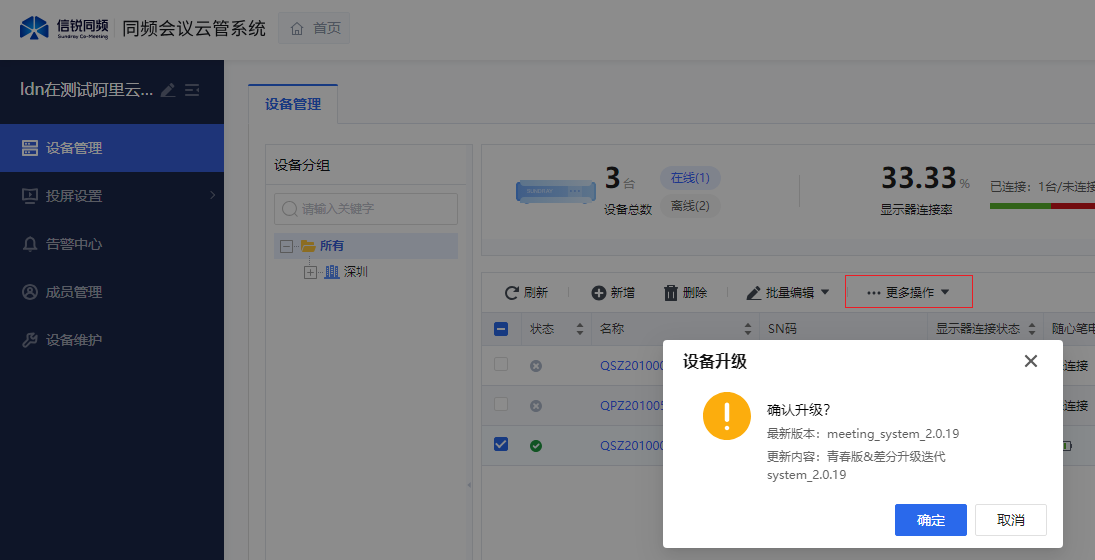Check the first device row checkbox

tap(501, 365)
